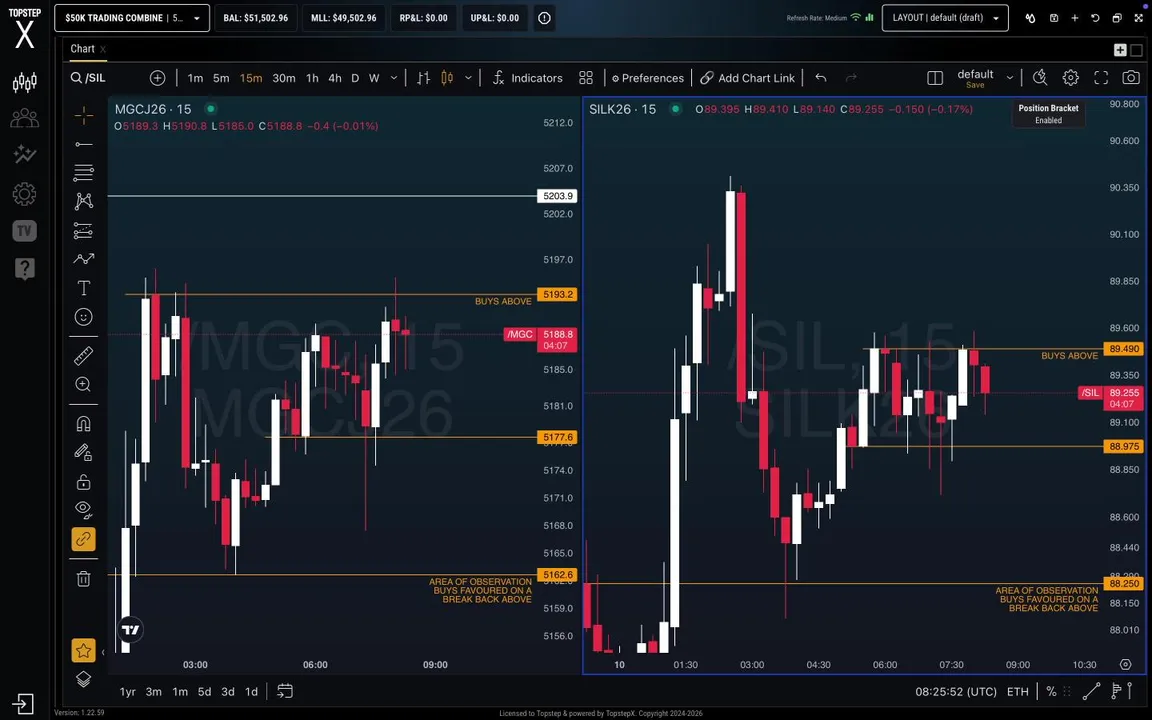Open the object tree layers icon
Screen dimensions: 1152x720
click(84, 679)
